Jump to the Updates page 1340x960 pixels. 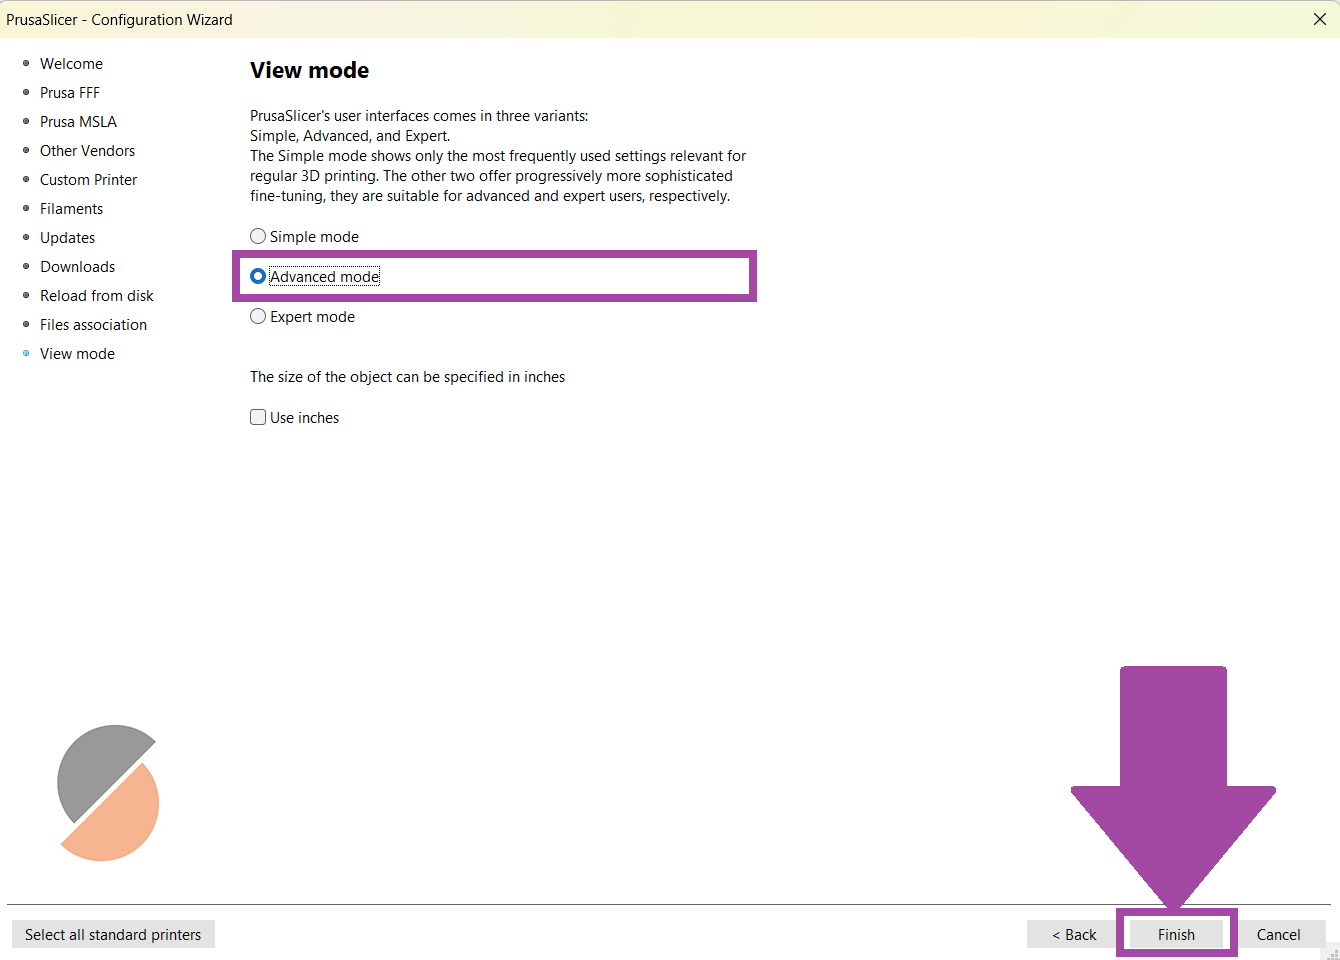point(67,238)
